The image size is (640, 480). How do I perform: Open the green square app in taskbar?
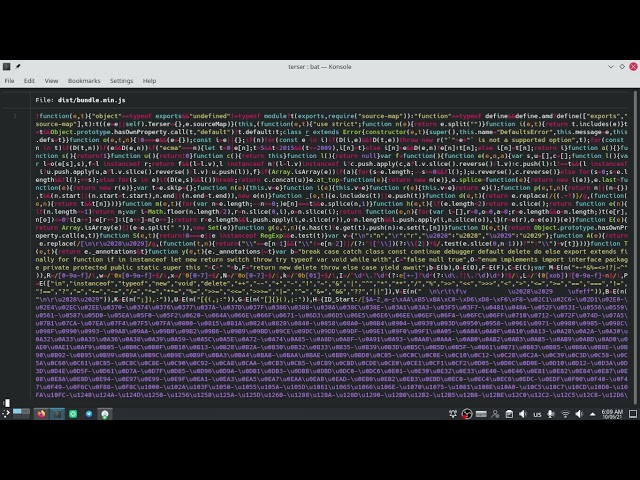click(x=73, y=414)
